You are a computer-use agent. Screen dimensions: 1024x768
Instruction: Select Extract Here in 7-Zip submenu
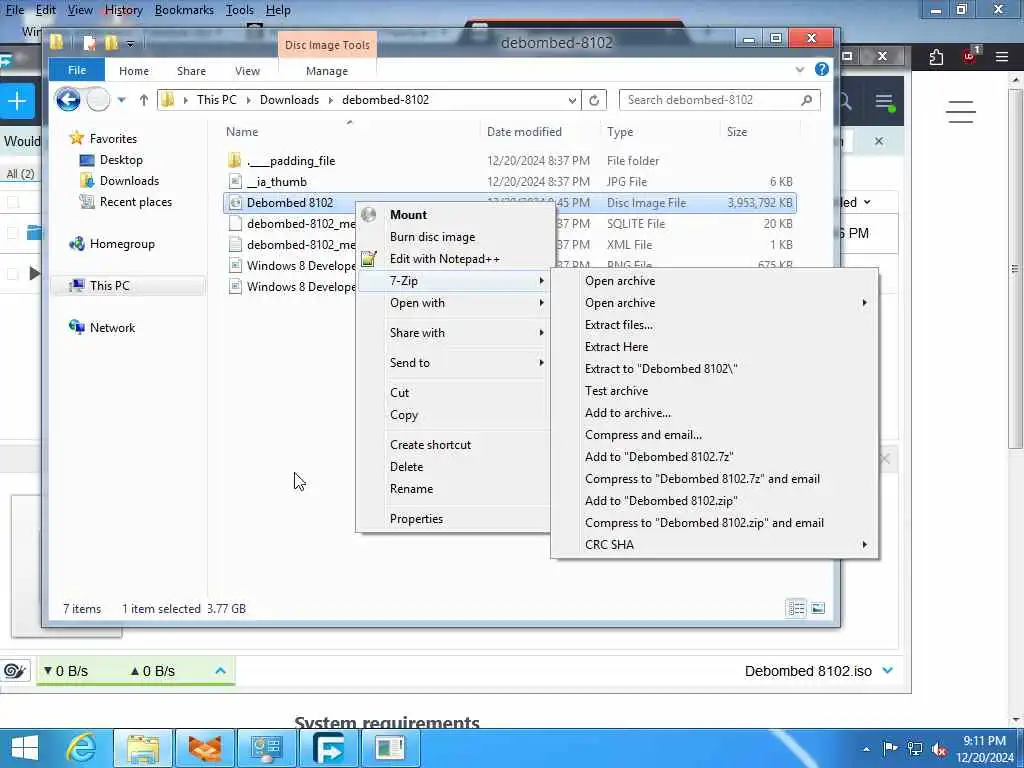(x=715, y=347)
